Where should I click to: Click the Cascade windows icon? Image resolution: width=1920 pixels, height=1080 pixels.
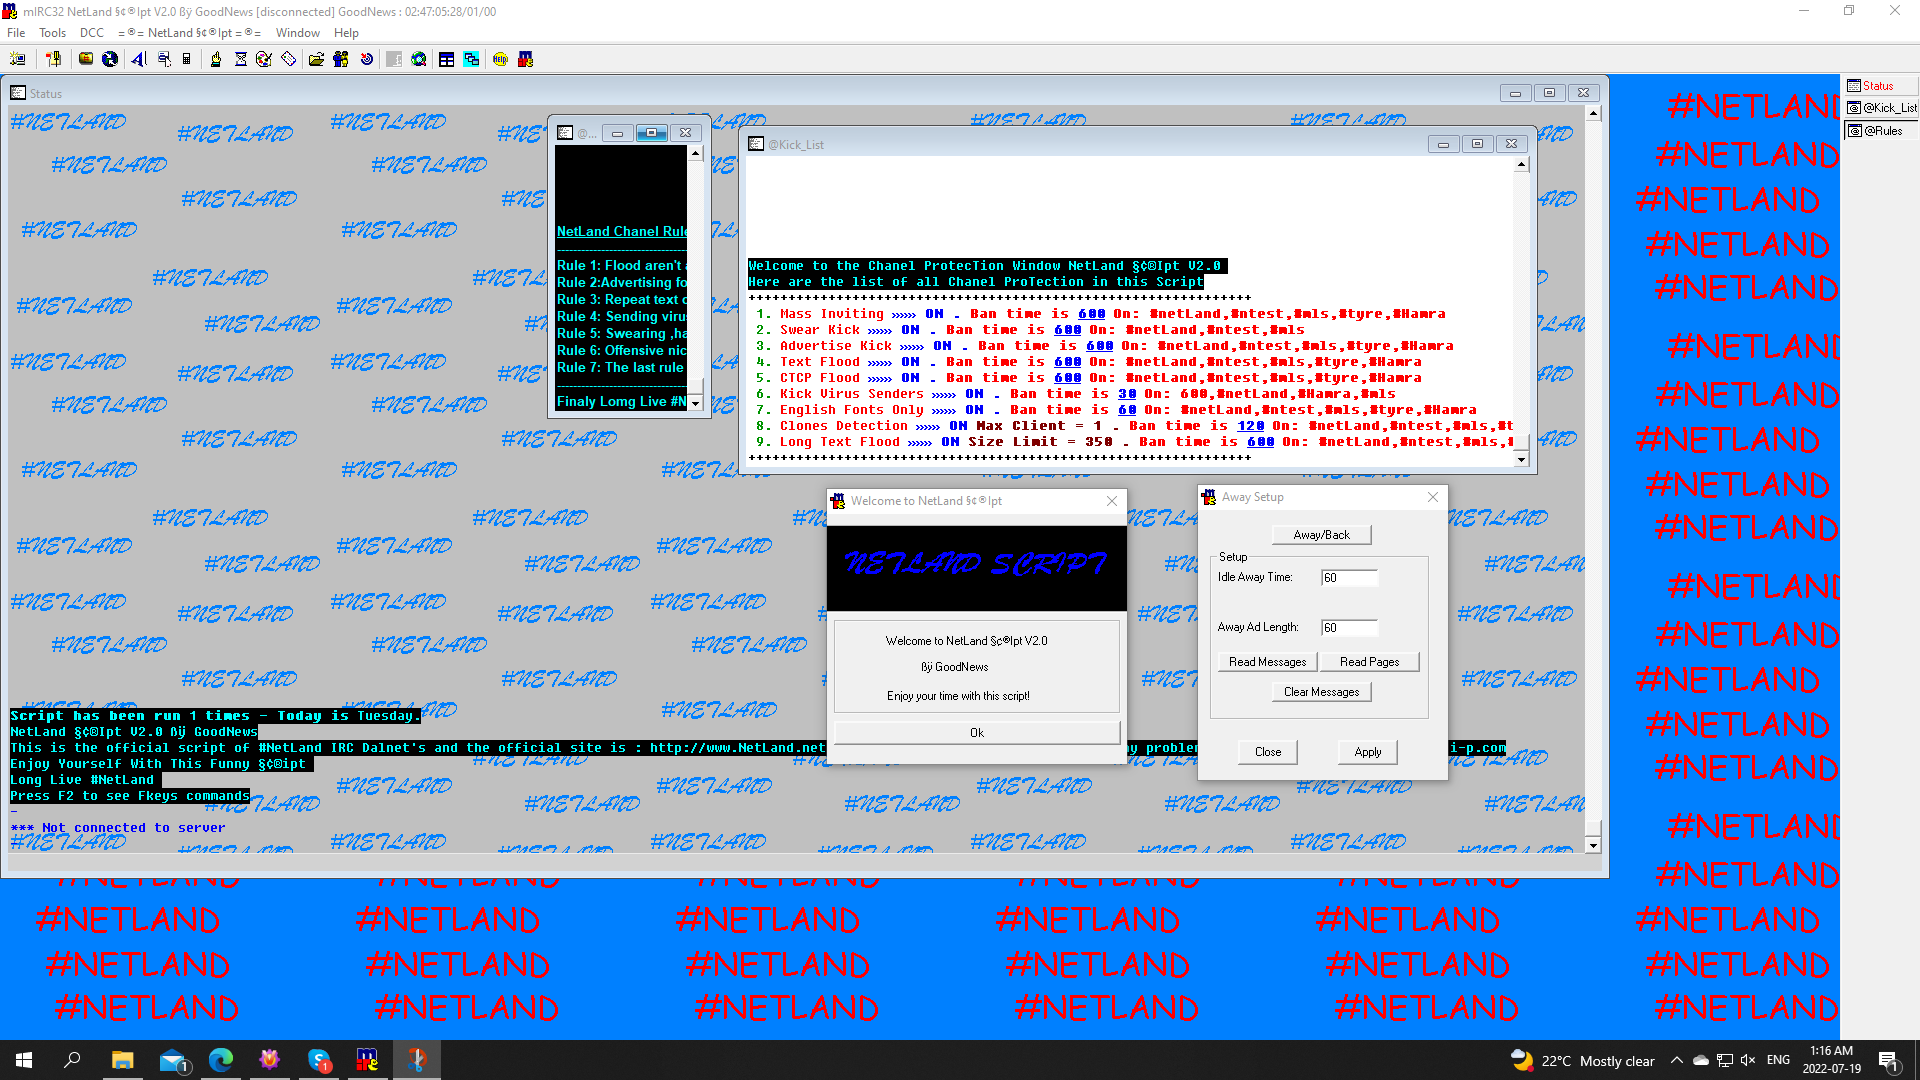(471, 59)
